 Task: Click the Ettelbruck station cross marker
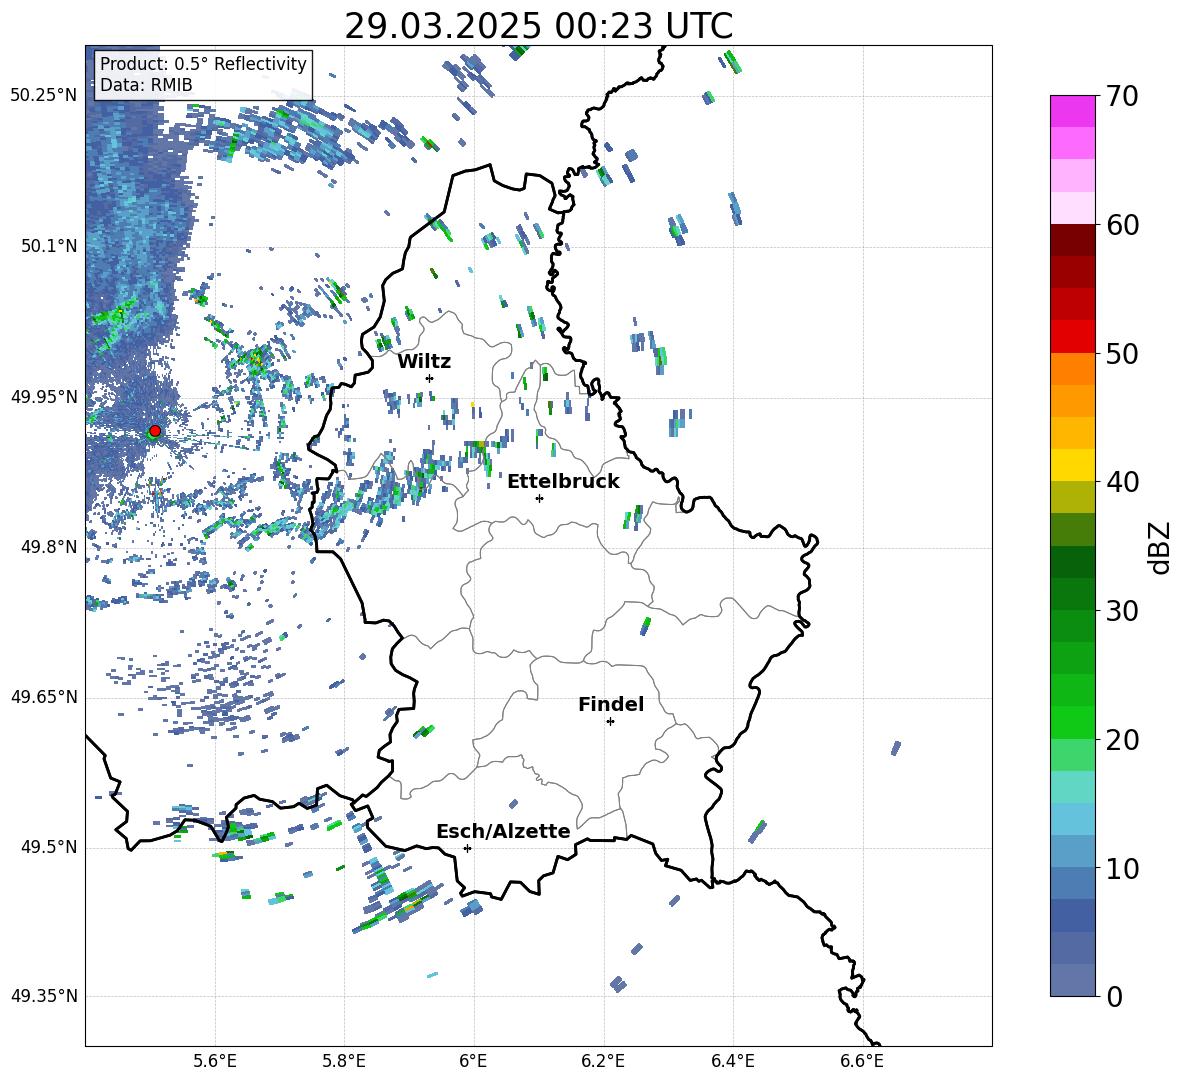point(539,498)
